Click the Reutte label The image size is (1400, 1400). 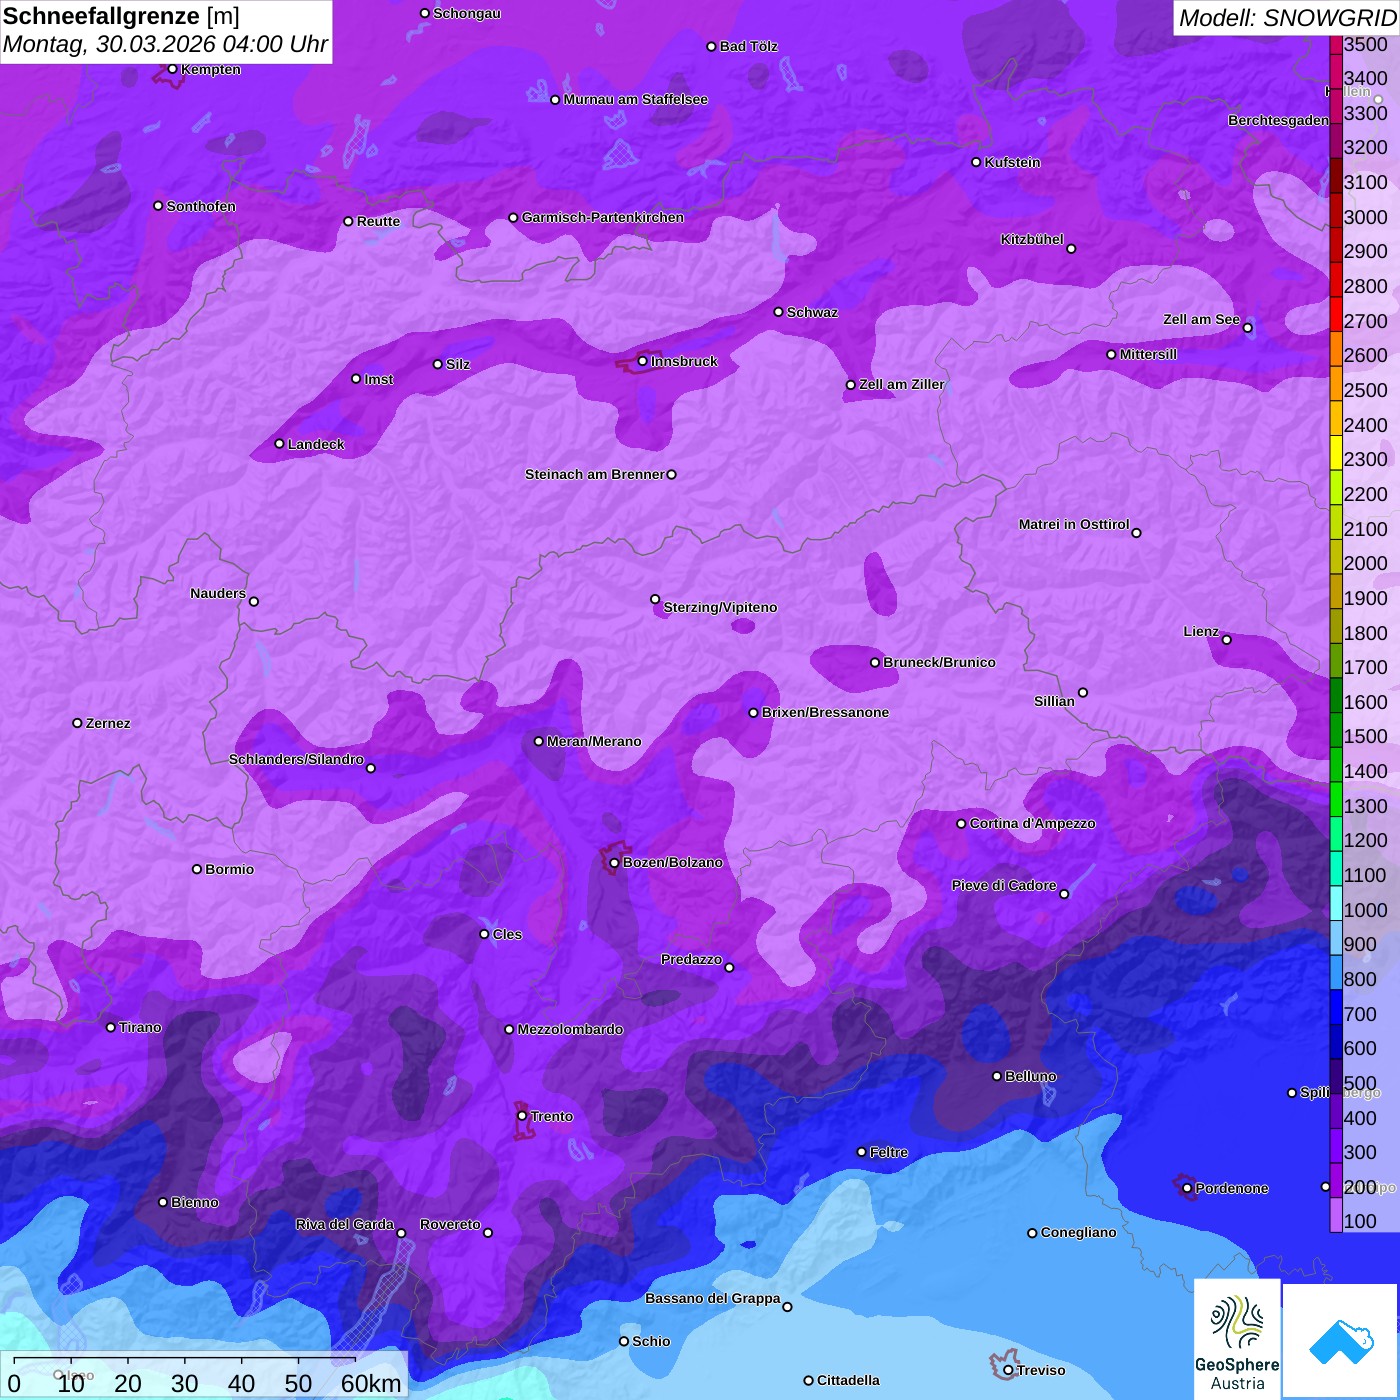[378, 221]
